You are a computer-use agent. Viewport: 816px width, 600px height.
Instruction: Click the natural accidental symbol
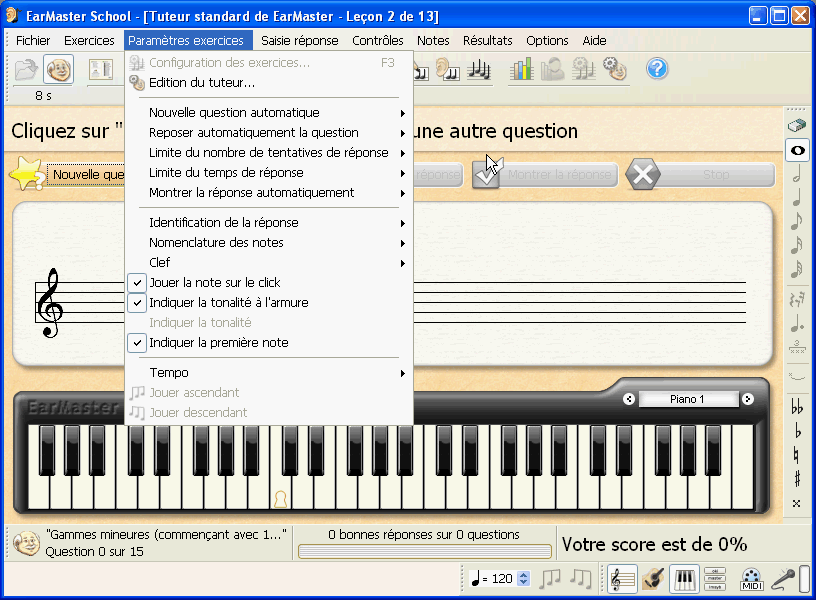[796, 455]
